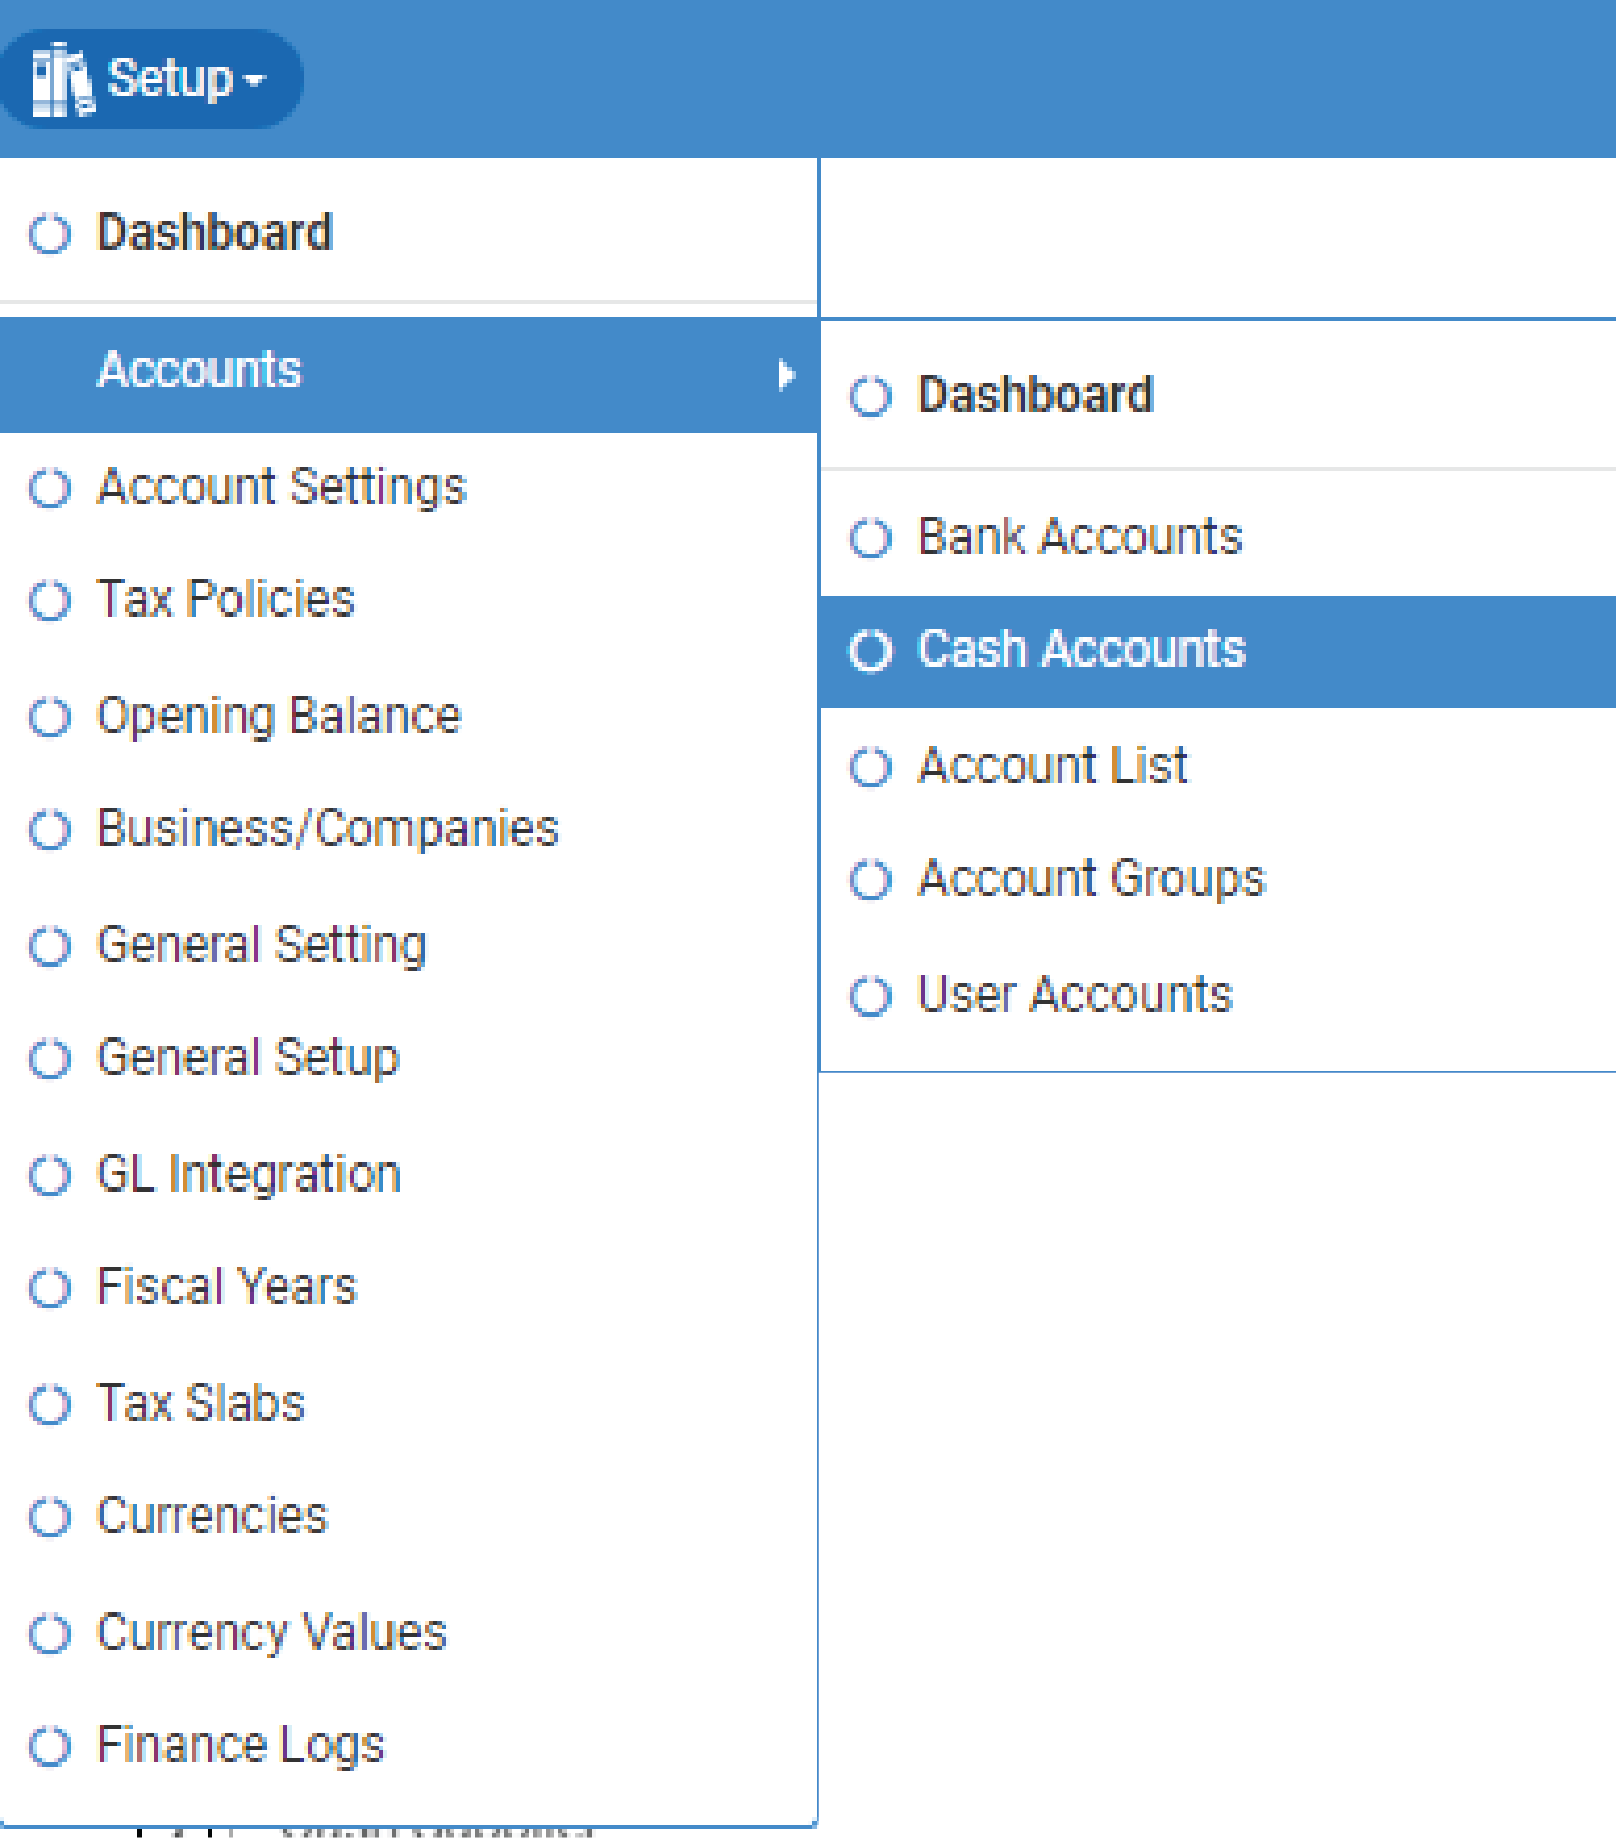Click the circle icon beside User Accounts
This screenshot has height=1838, width=1616.
click(870, 996)
